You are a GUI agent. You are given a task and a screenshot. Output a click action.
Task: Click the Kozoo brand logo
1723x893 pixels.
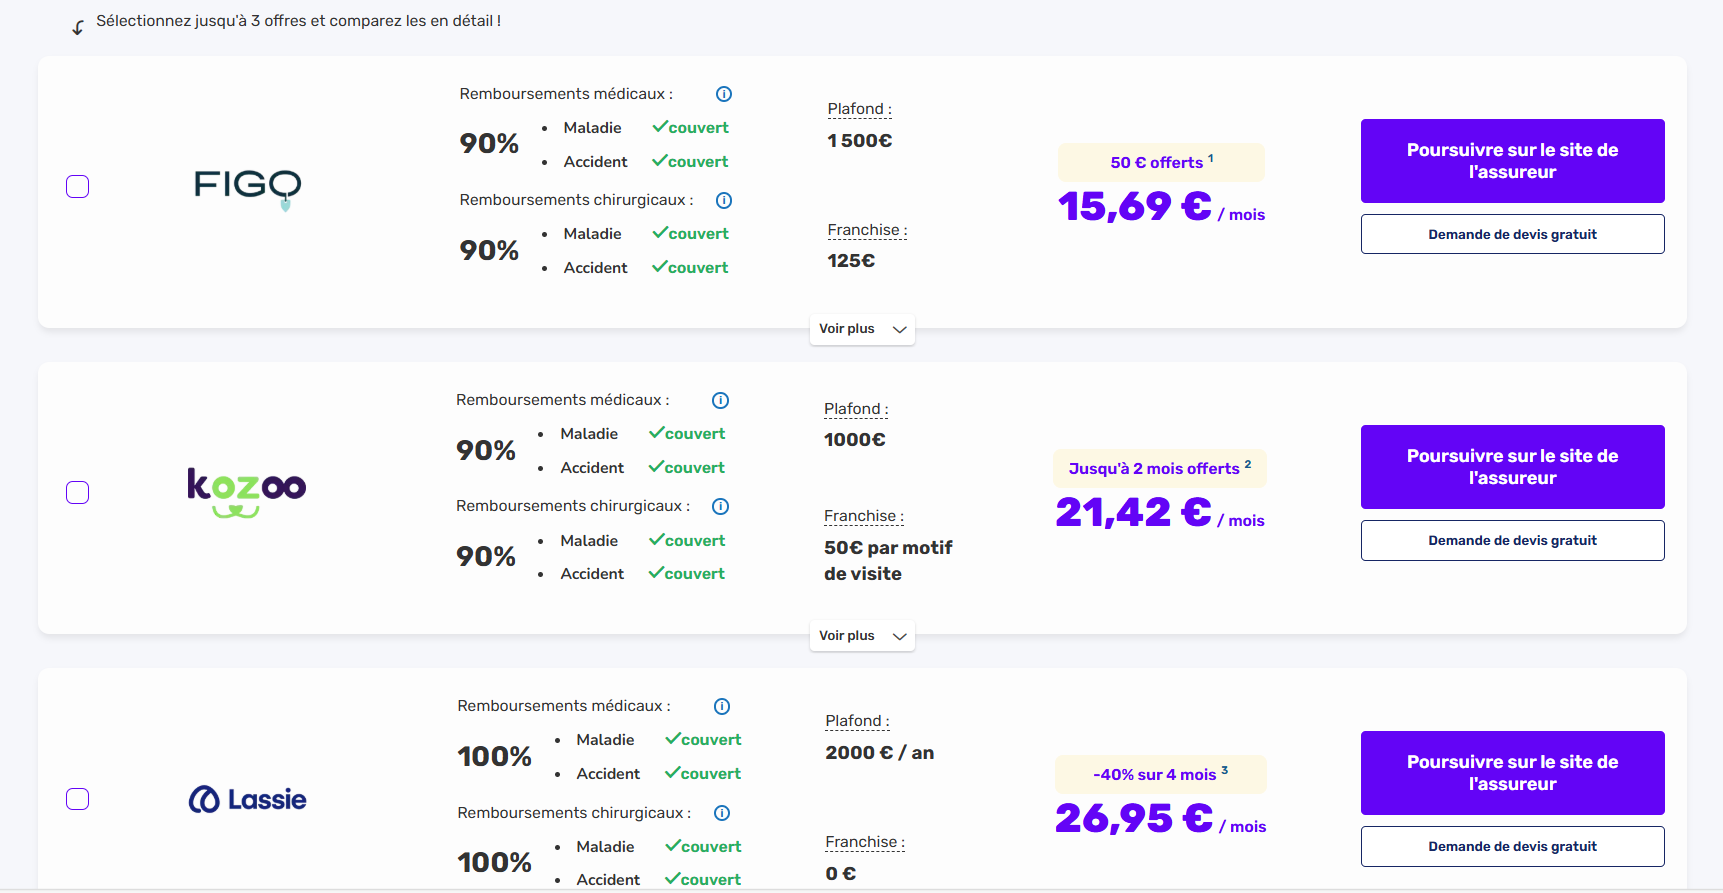click(246, 492)
